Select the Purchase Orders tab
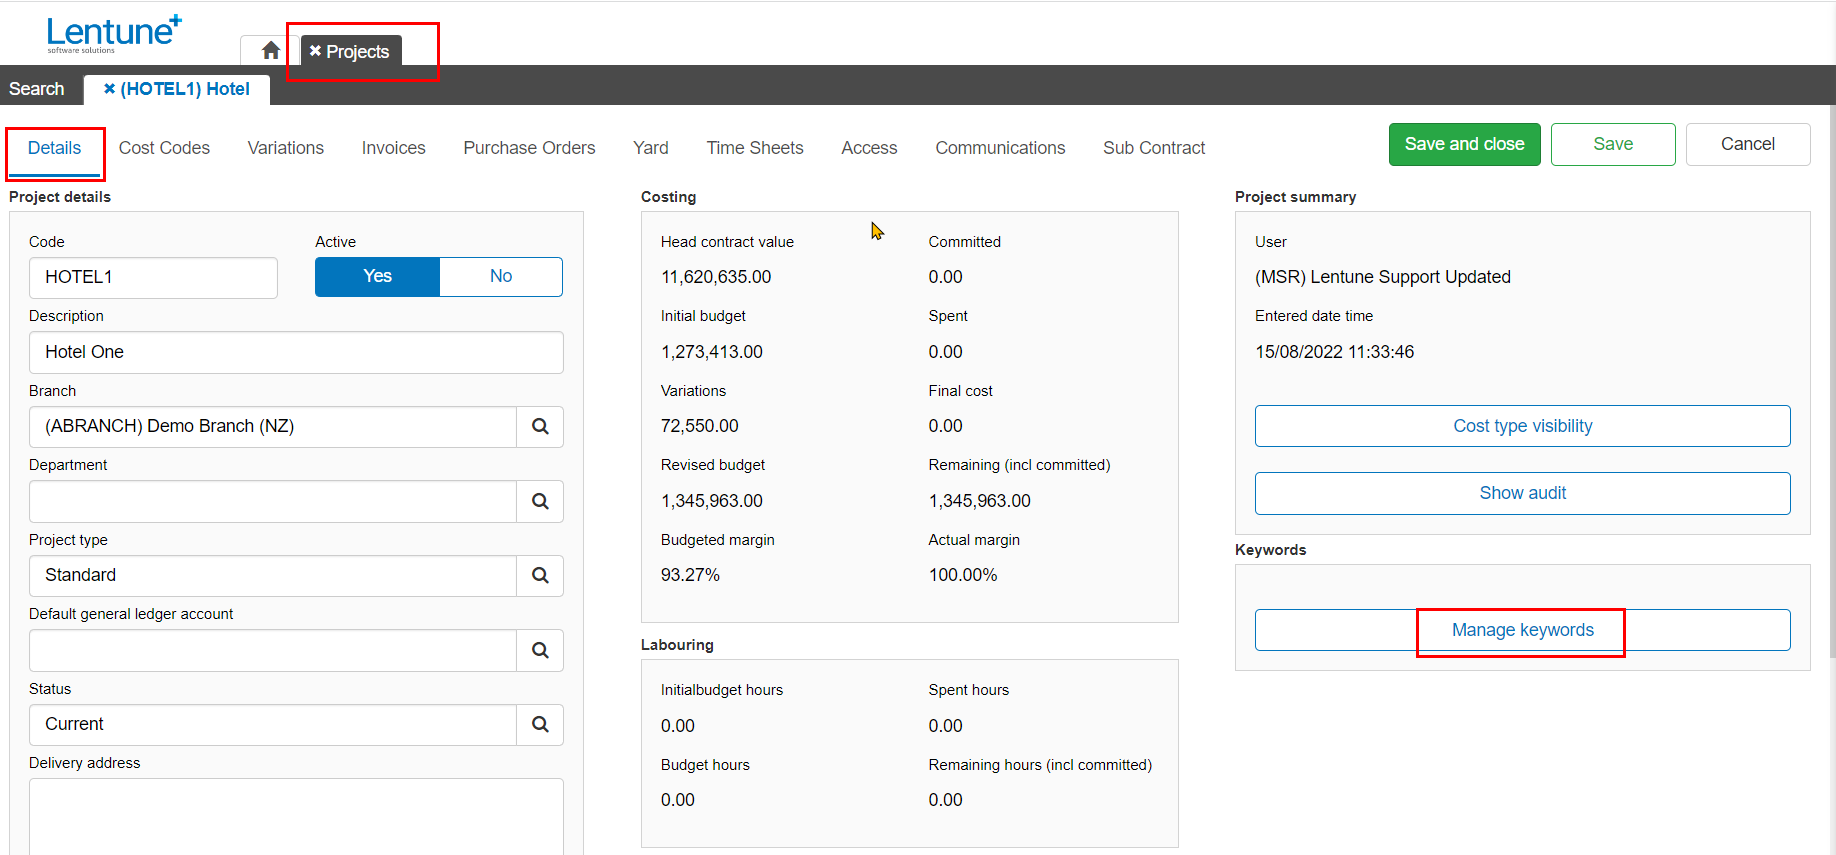The width and height of the screenshot is (1836, 855). click(x=529, y=148)
